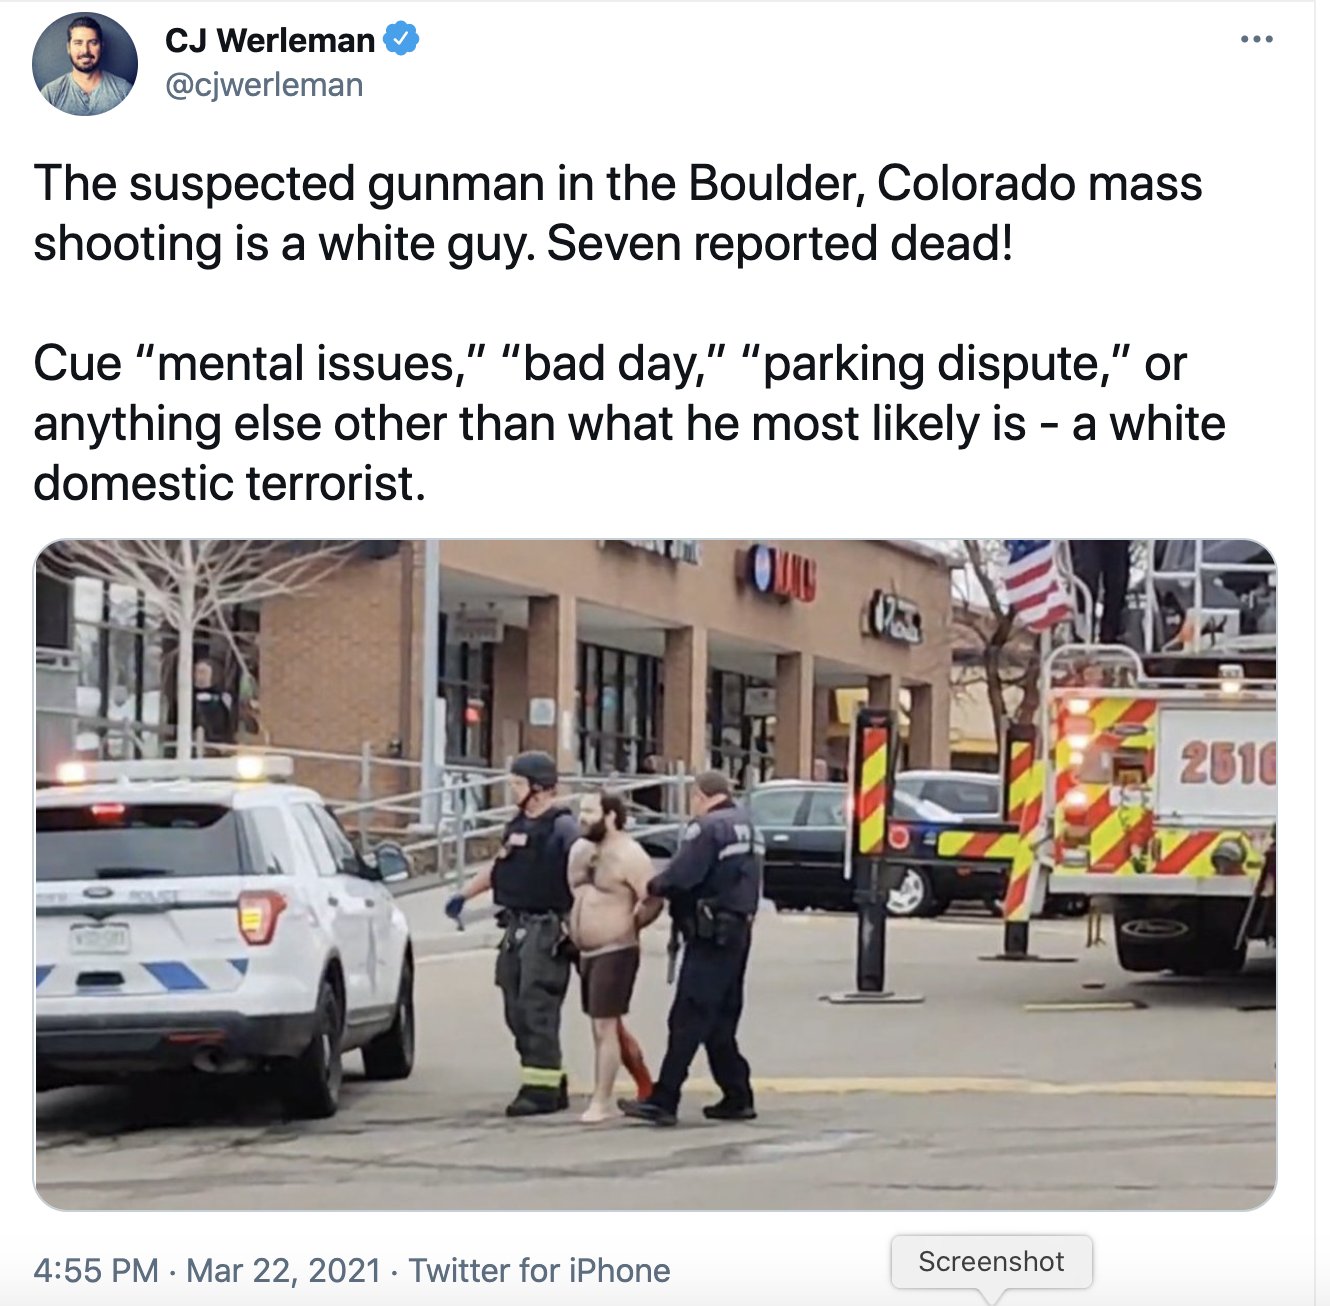Open CJ Werleman's profile avatar

[x=85, y=64]
